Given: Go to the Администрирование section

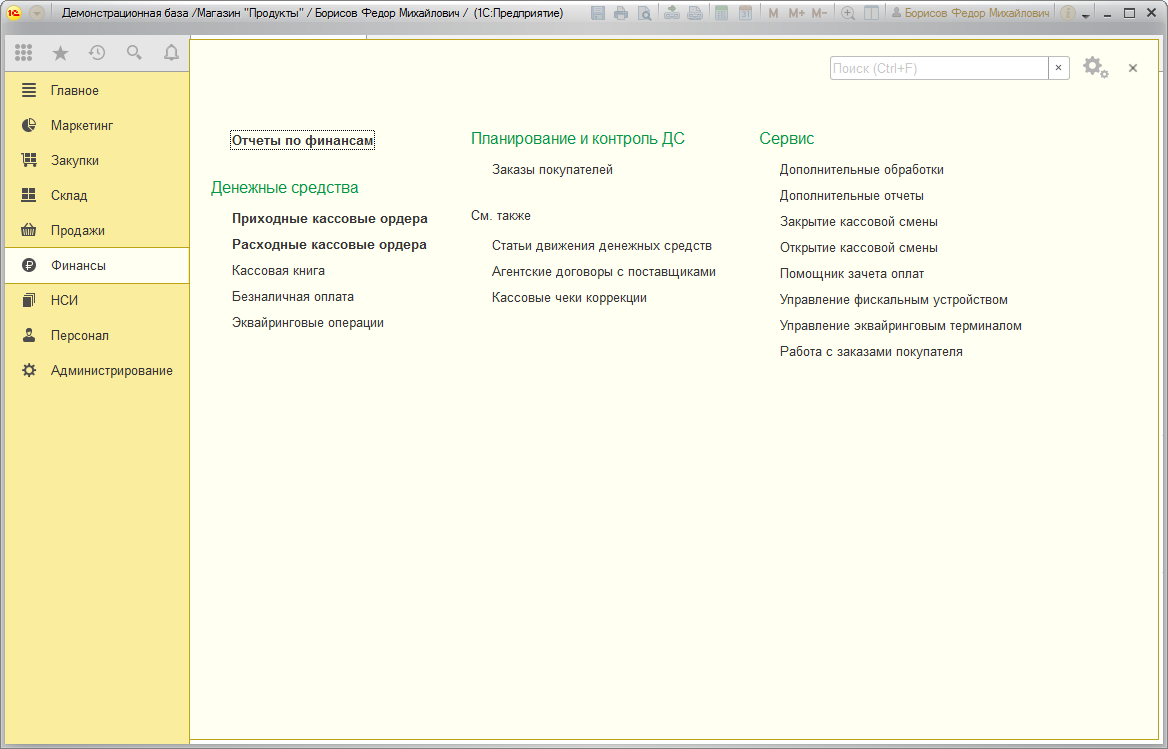Looking at the screenshot, I should click(97, 370).
